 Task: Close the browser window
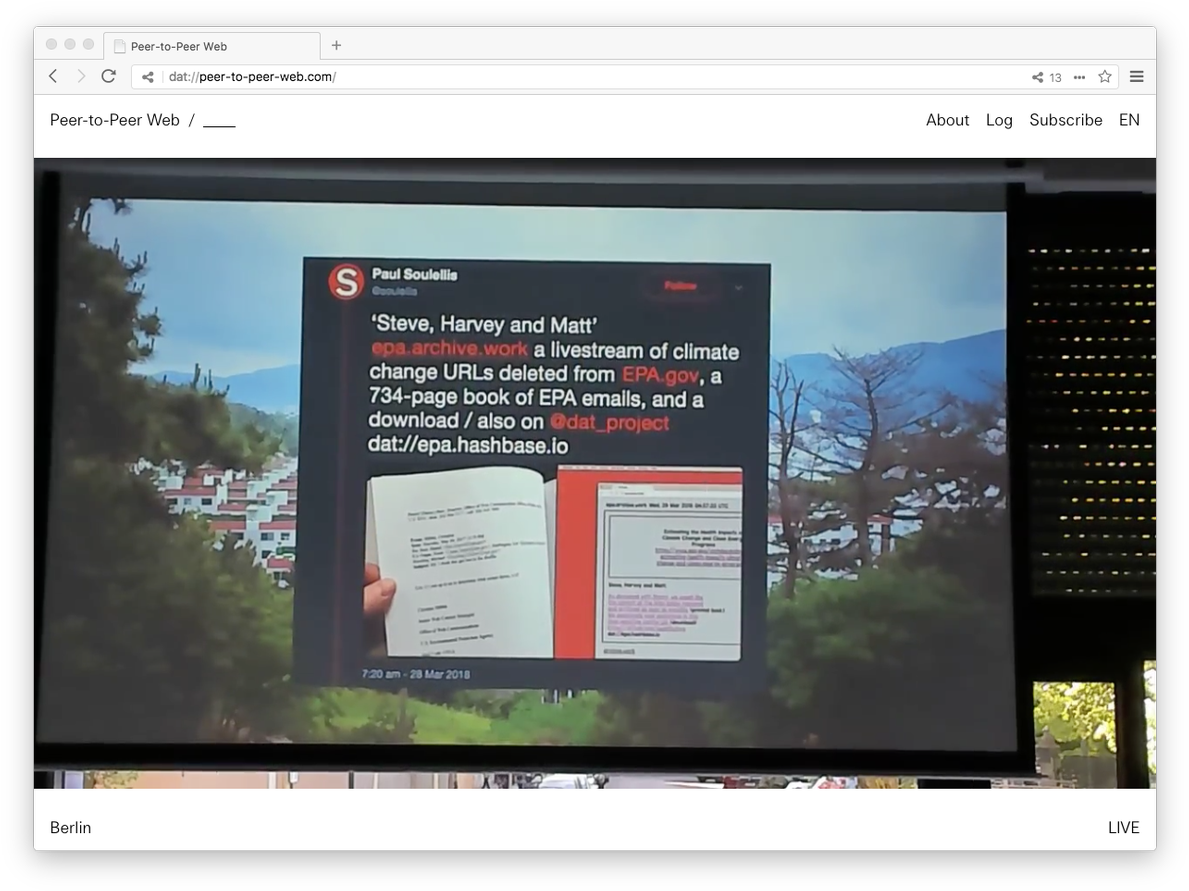[52, 44]
